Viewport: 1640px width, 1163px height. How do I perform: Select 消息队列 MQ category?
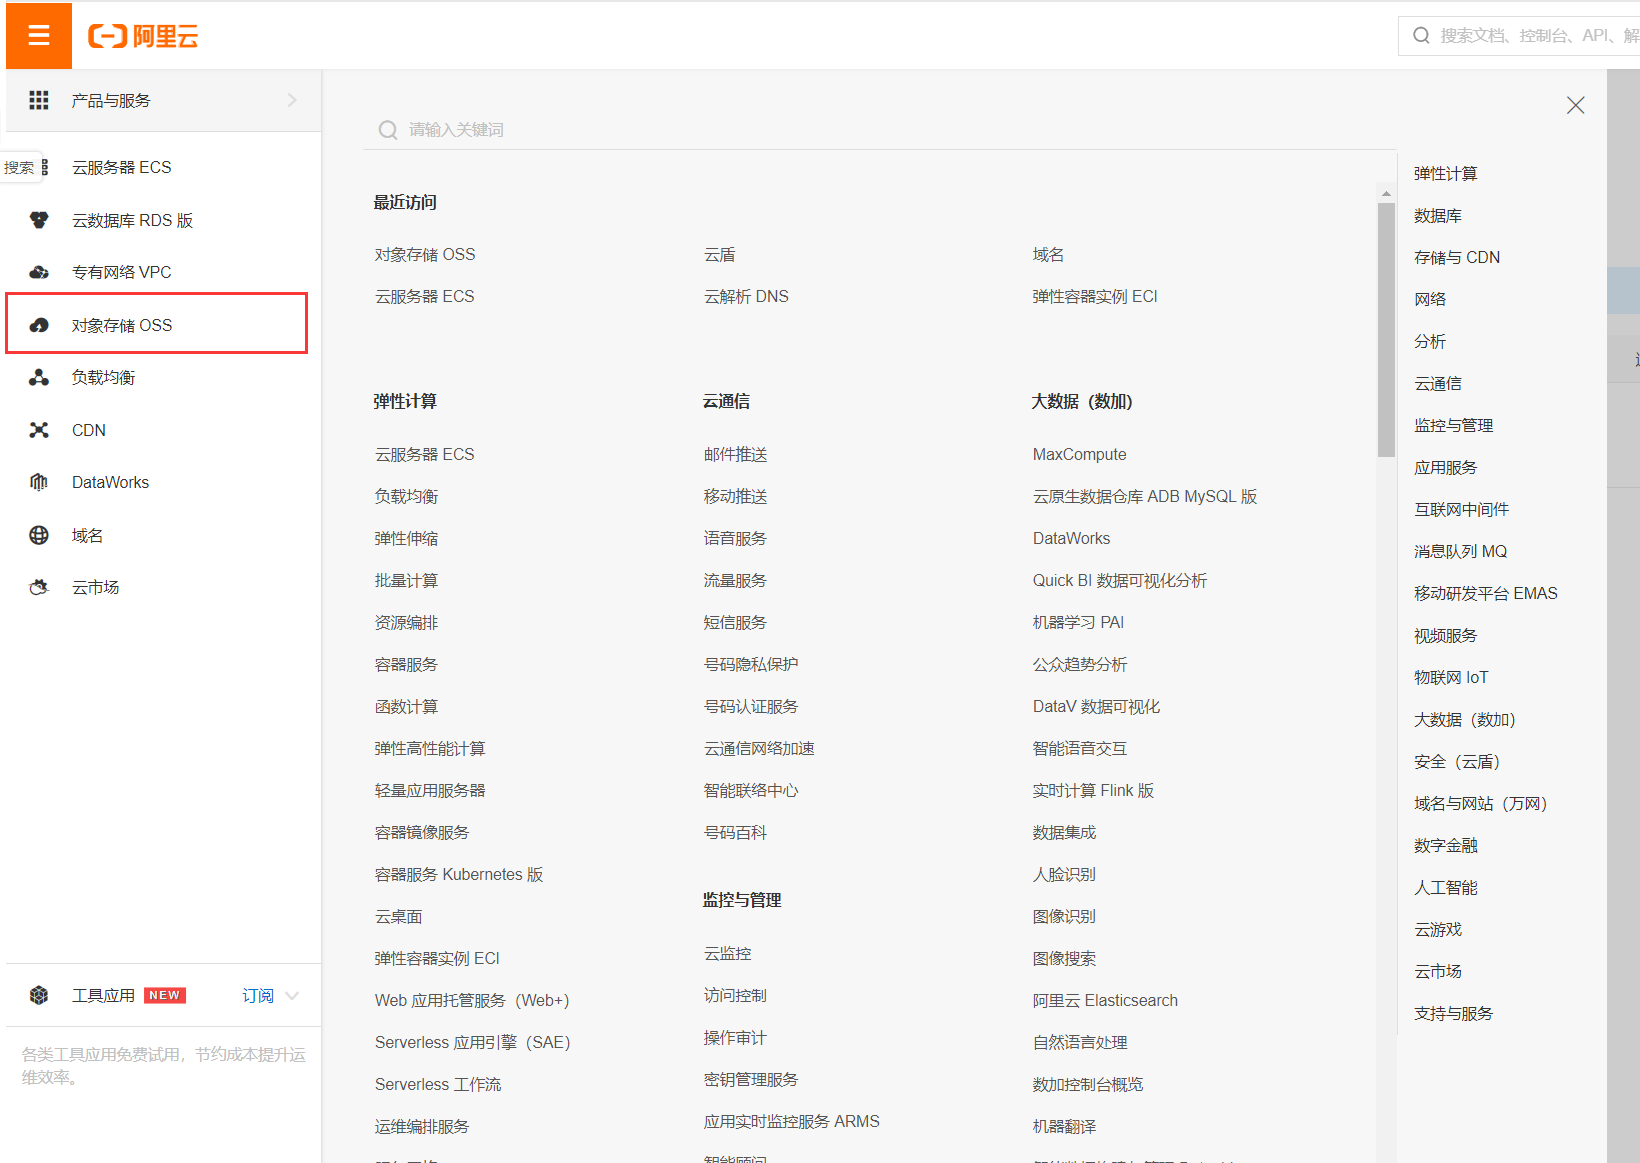click(x=1460, y=551)
